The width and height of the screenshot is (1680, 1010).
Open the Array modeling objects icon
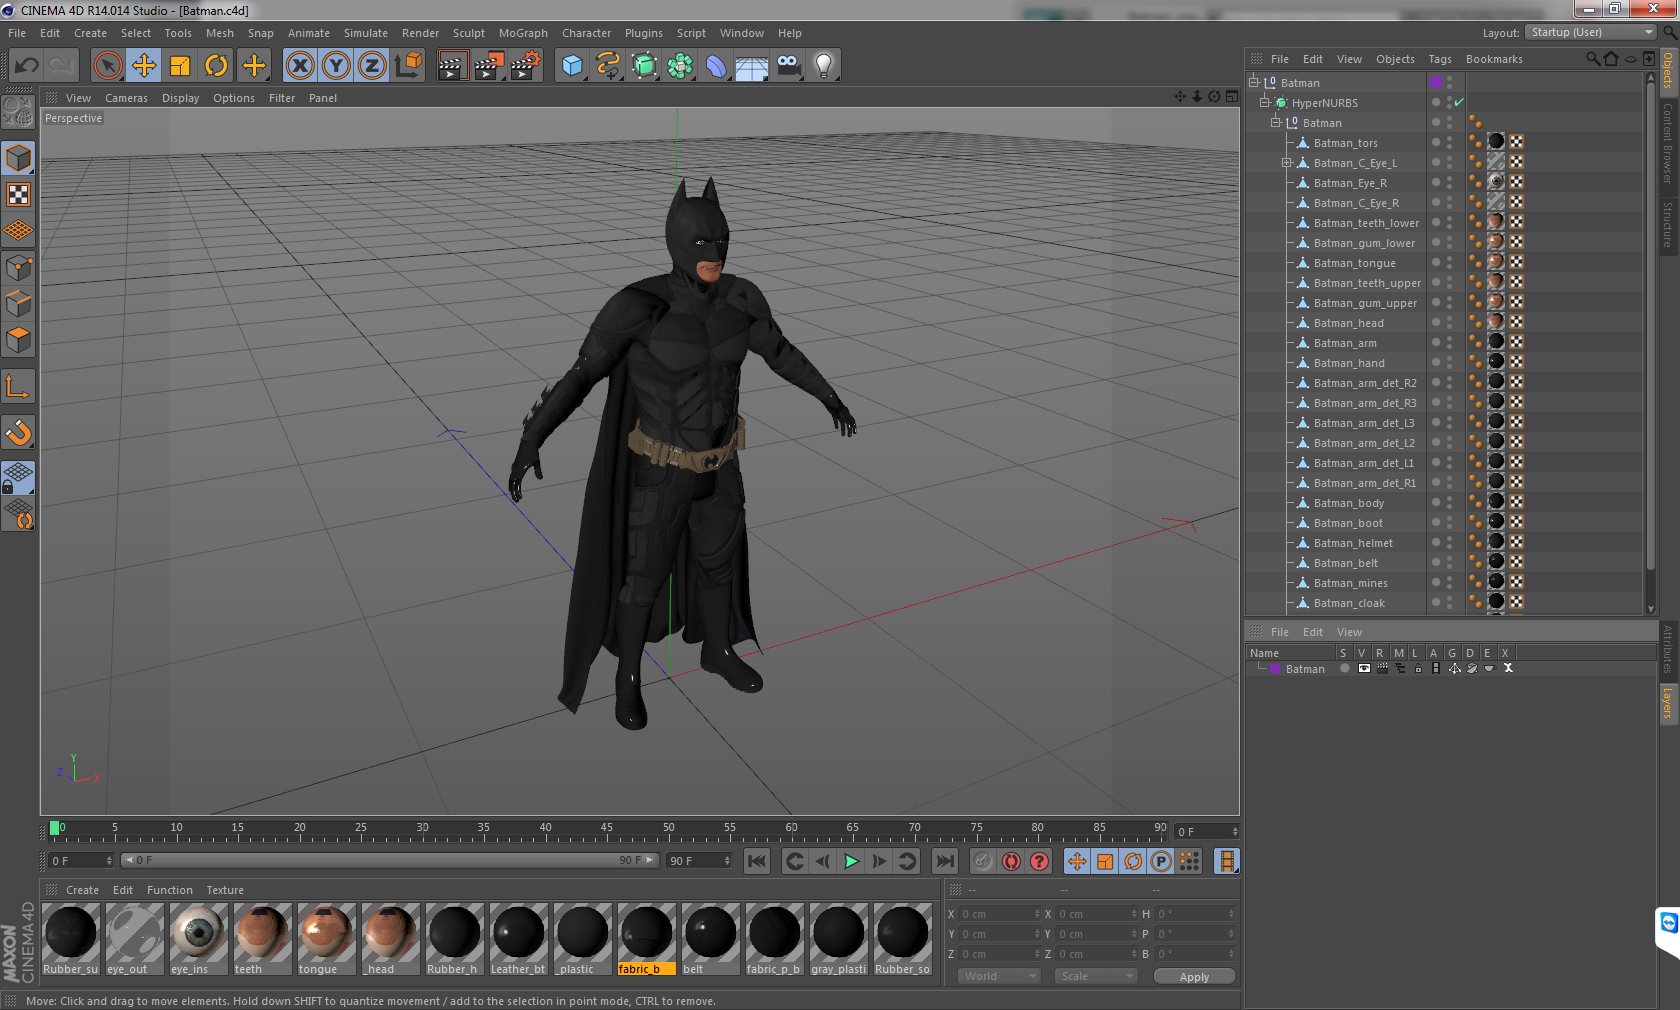(x=680, y=66)
